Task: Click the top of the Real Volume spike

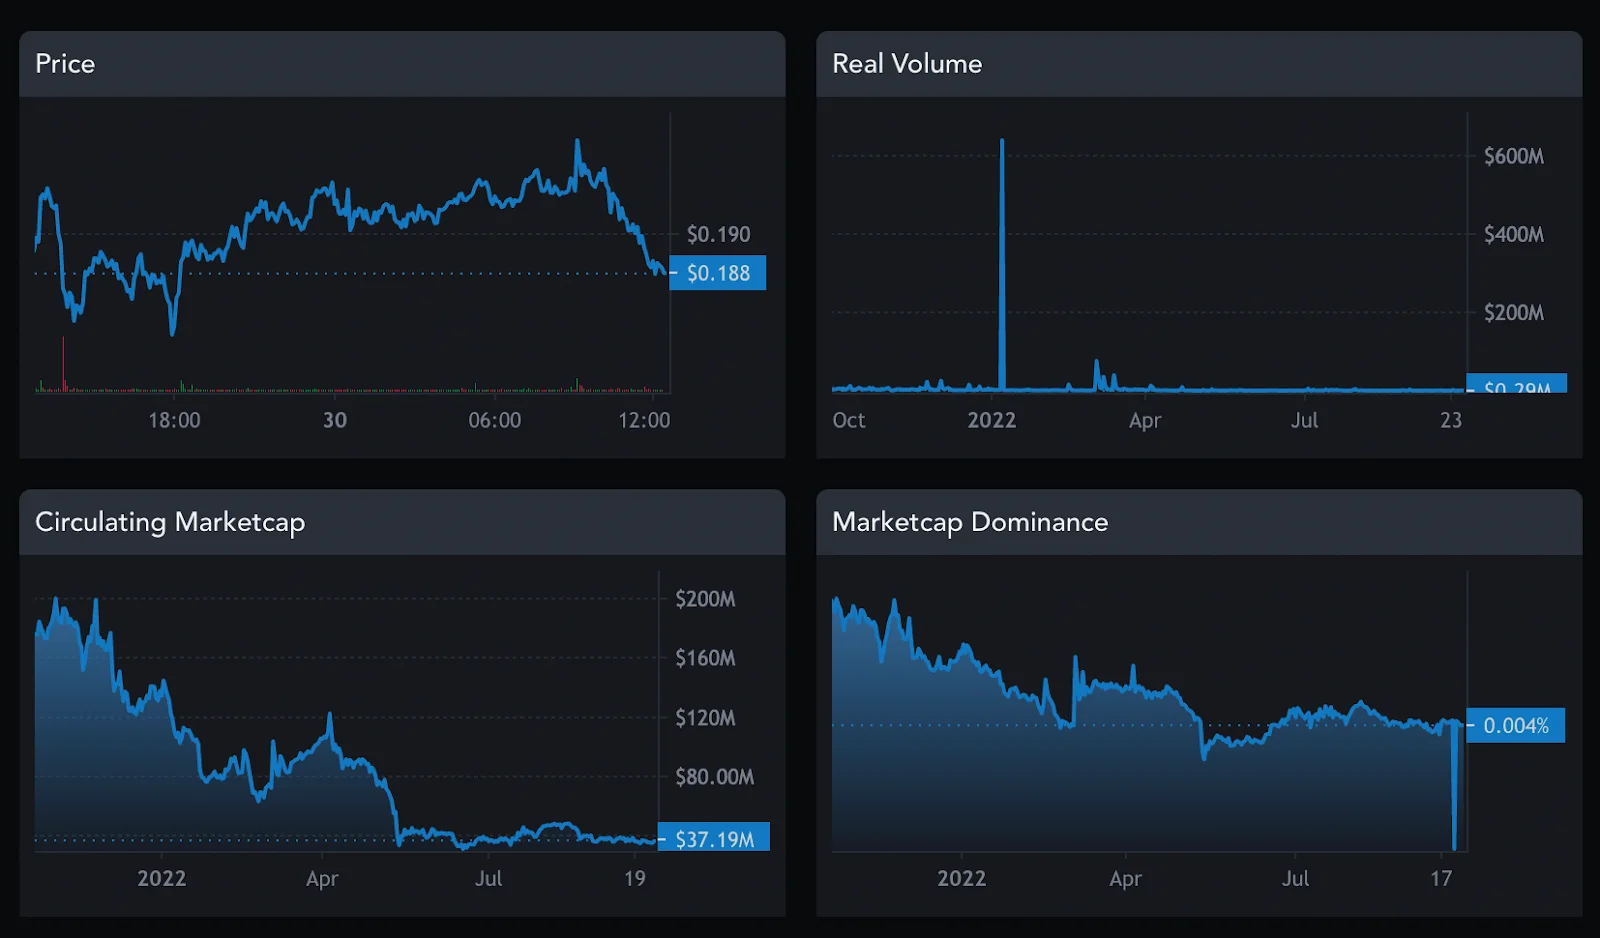Action: coord(1002,143)
